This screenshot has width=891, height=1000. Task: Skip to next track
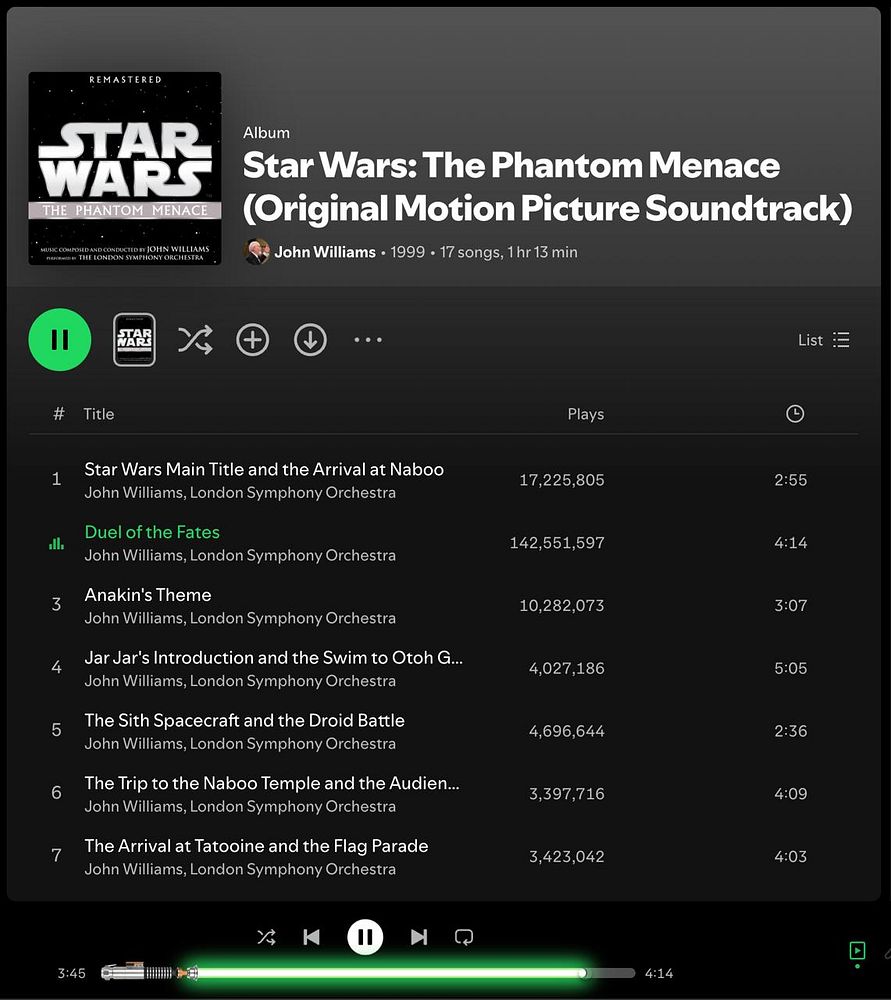click(x=419, y=937)
